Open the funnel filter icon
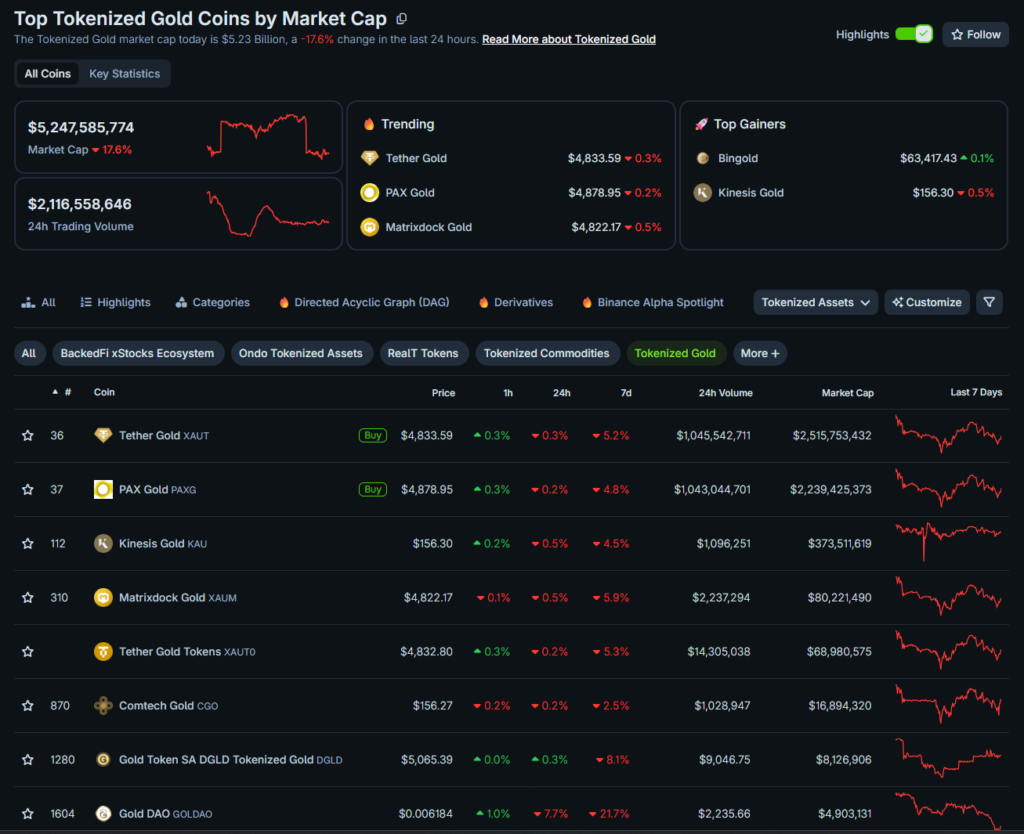This screenshot has height=834, width=1024. [x=989, y=302]
